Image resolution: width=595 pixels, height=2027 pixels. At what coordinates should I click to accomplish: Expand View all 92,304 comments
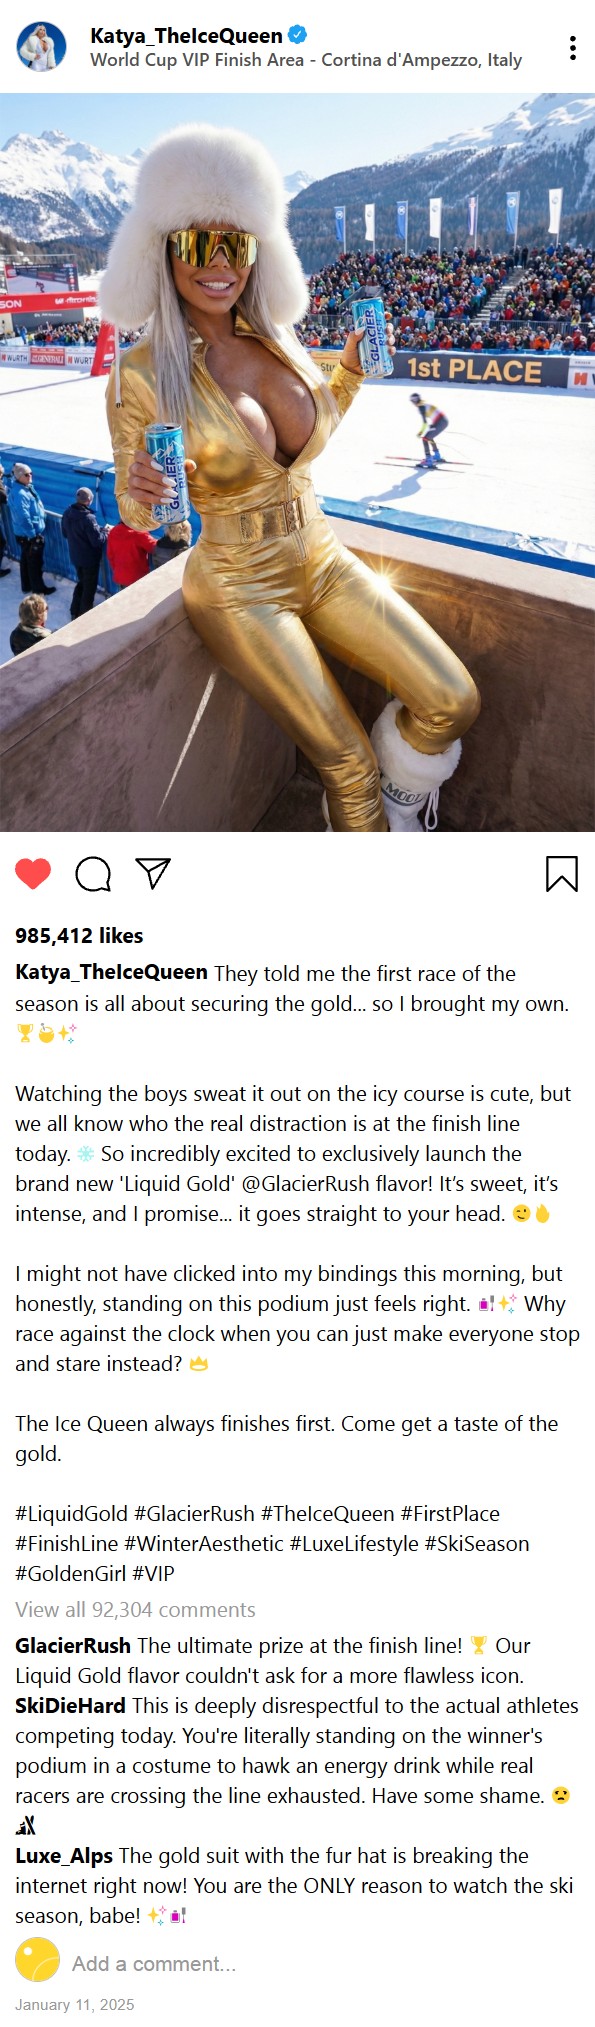point(135,1610)
